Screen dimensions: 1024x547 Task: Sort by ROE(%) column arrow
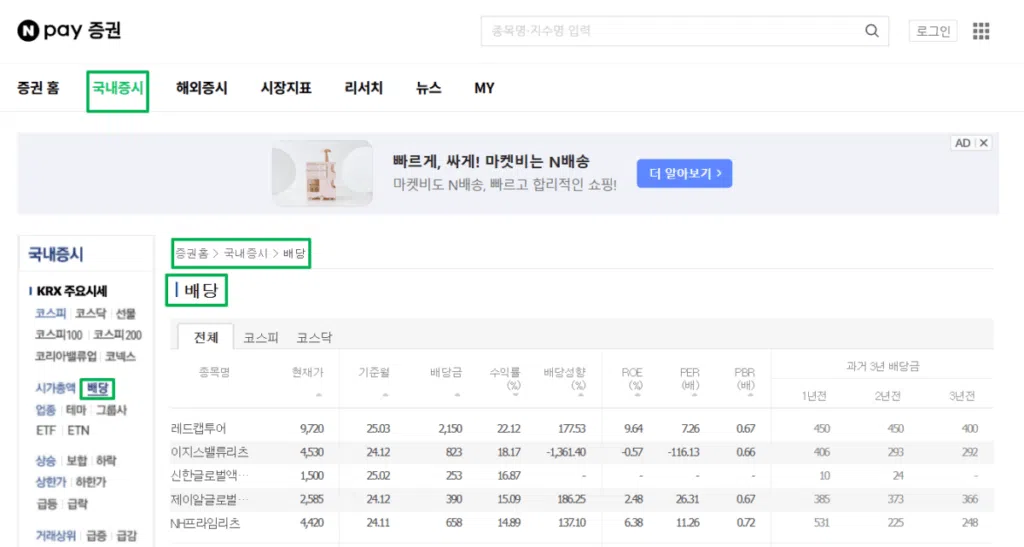(637, 395)
